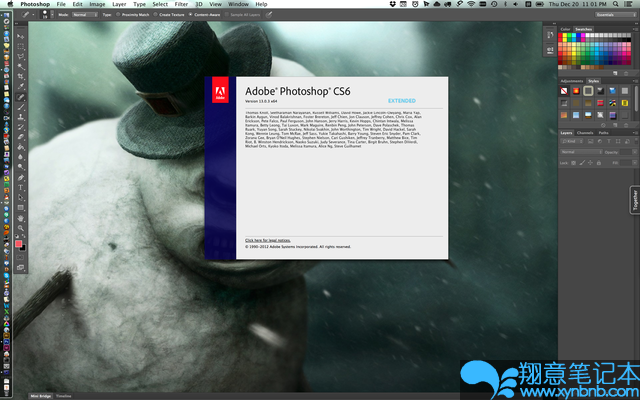Open the tool preset picker arrow

tap(33, 14)
